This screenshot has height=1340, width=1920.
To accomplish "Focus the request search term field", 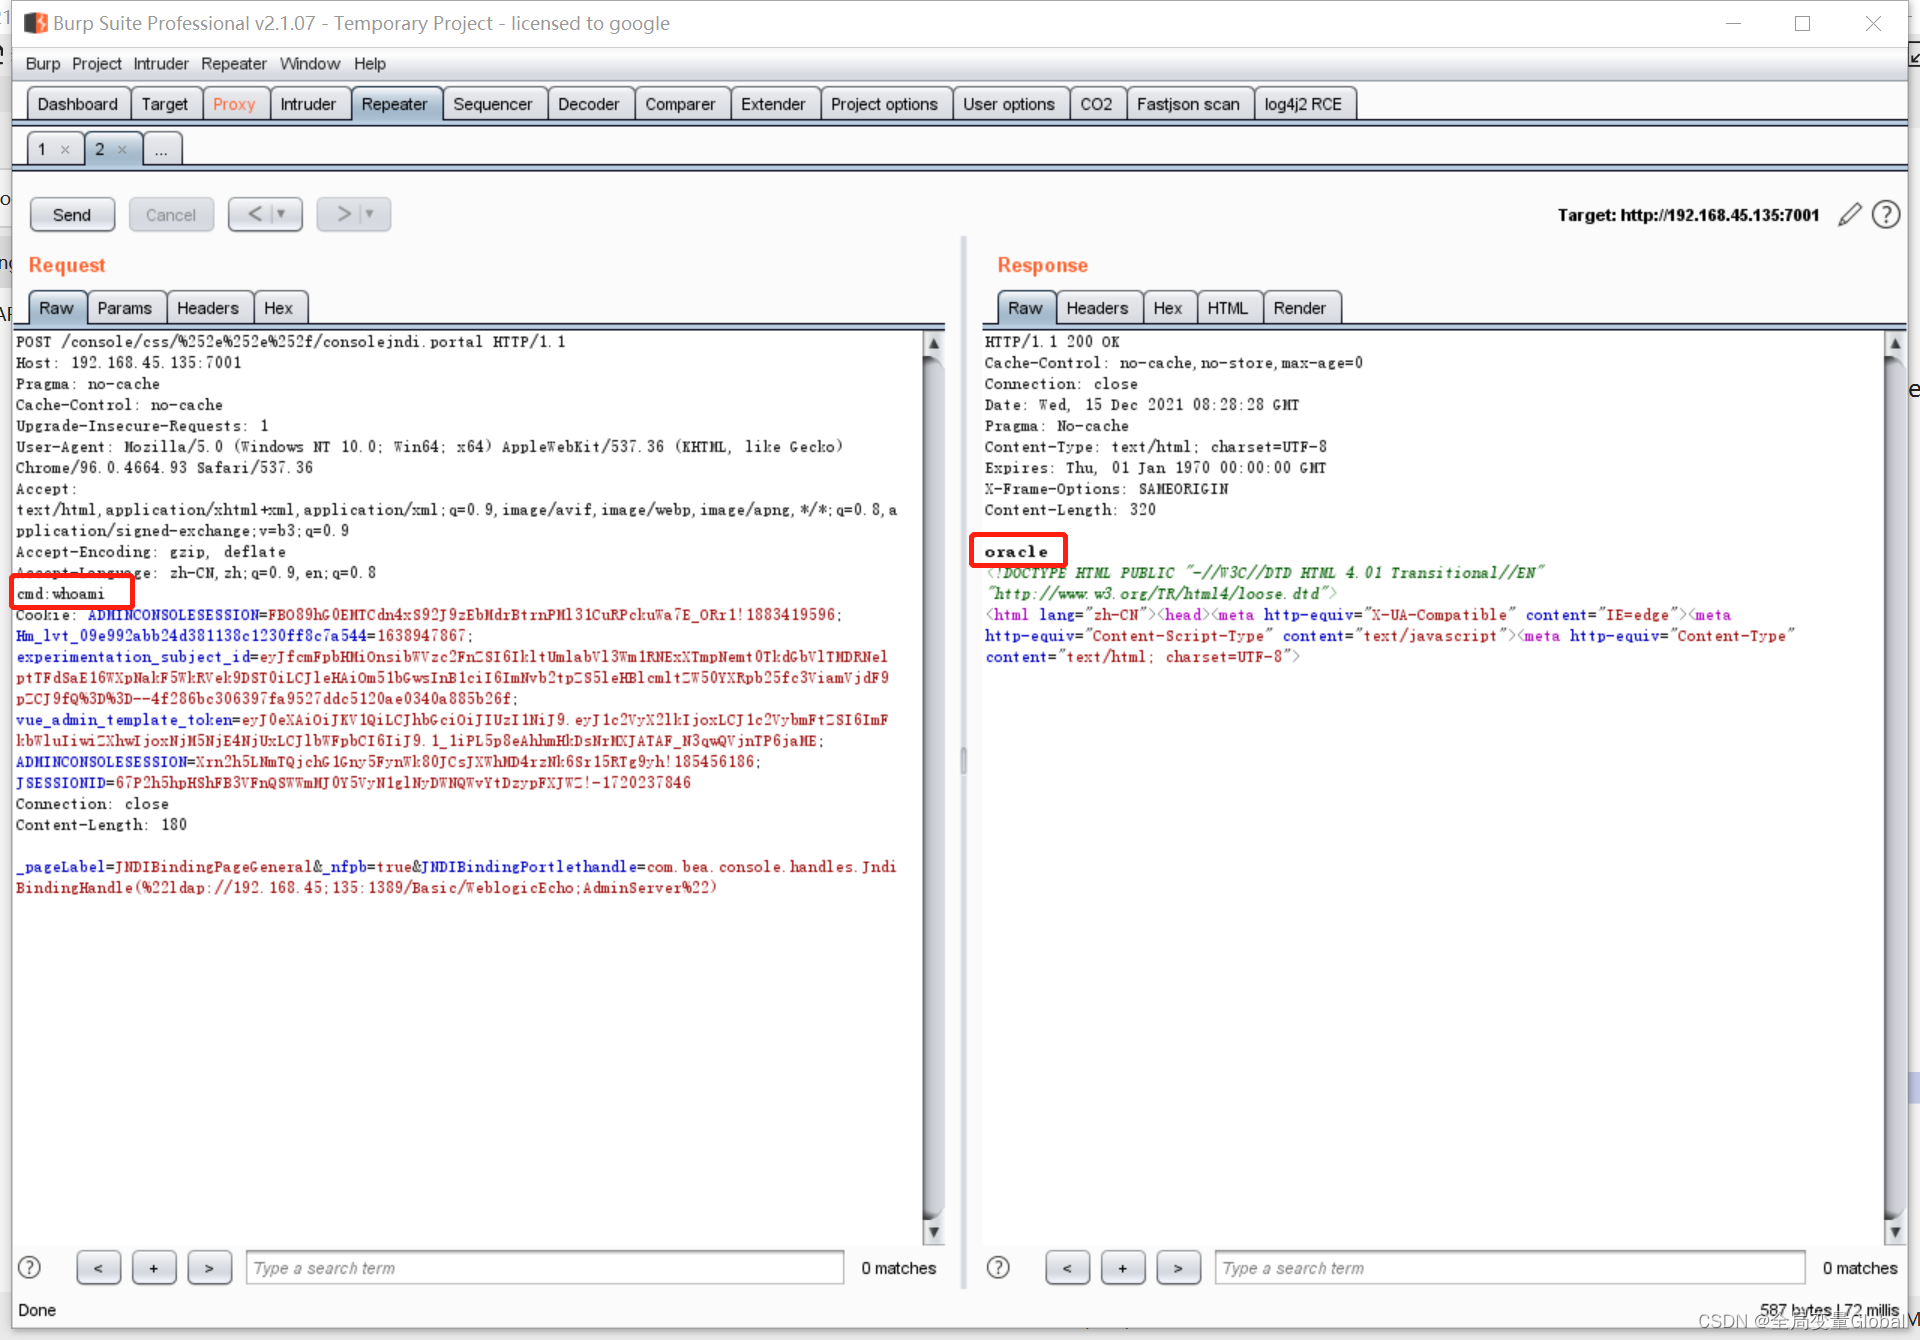I will (545, 1267).
